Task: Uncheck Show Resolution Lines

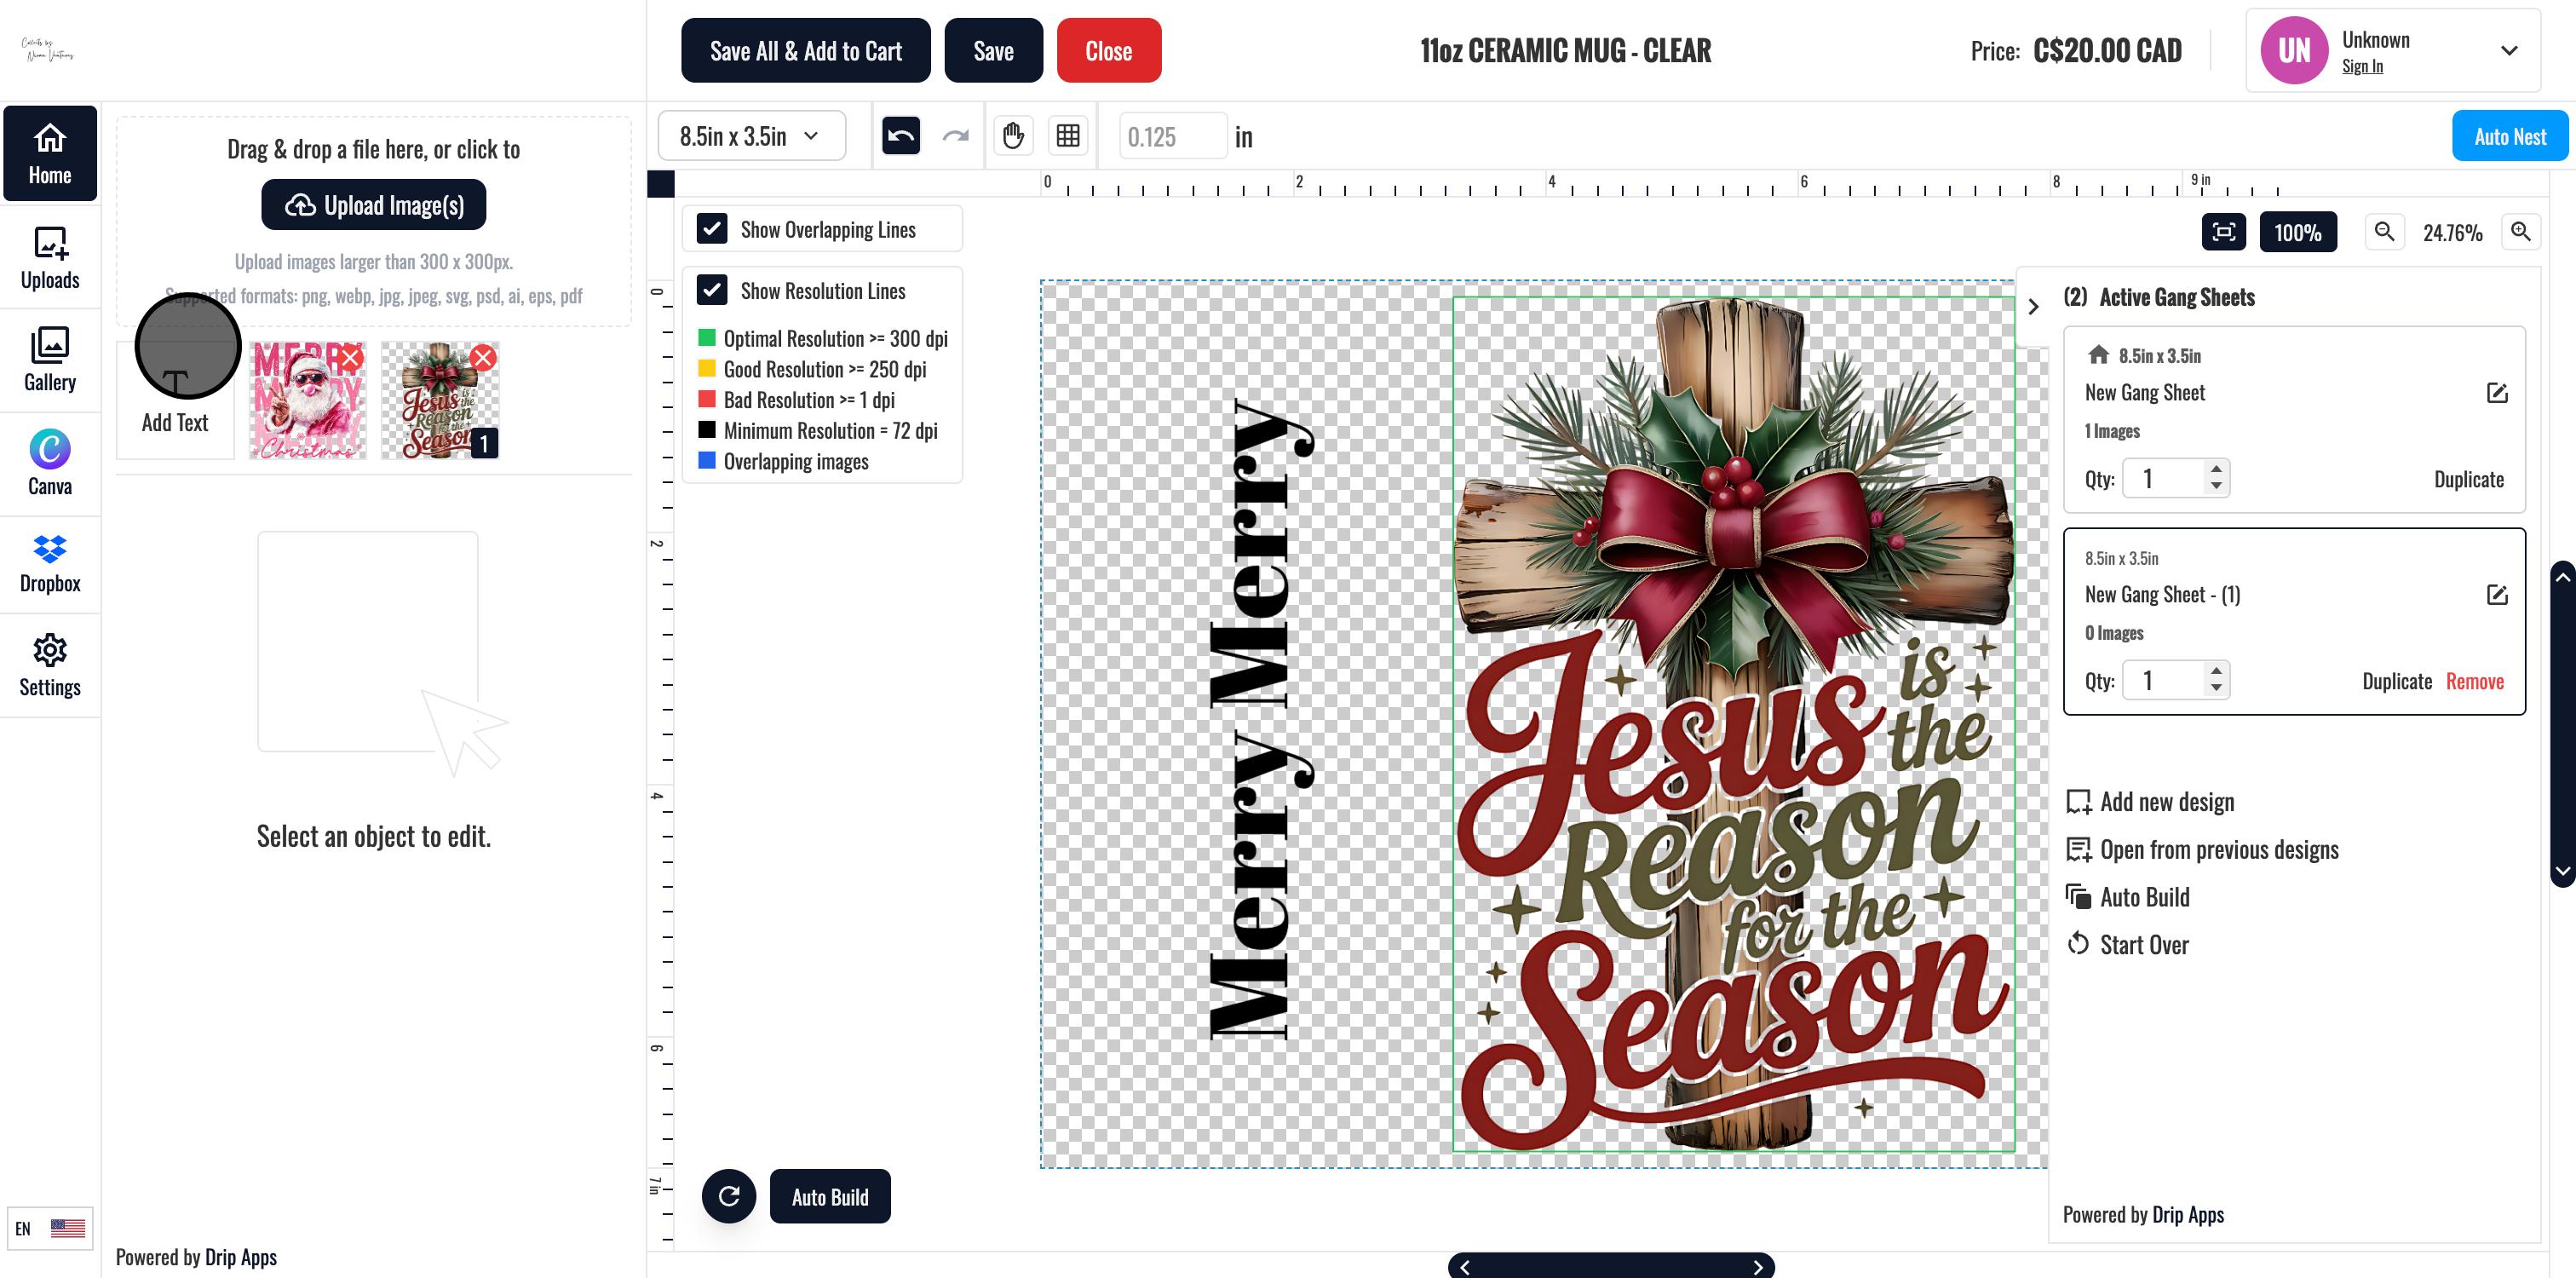Action: 712,291
